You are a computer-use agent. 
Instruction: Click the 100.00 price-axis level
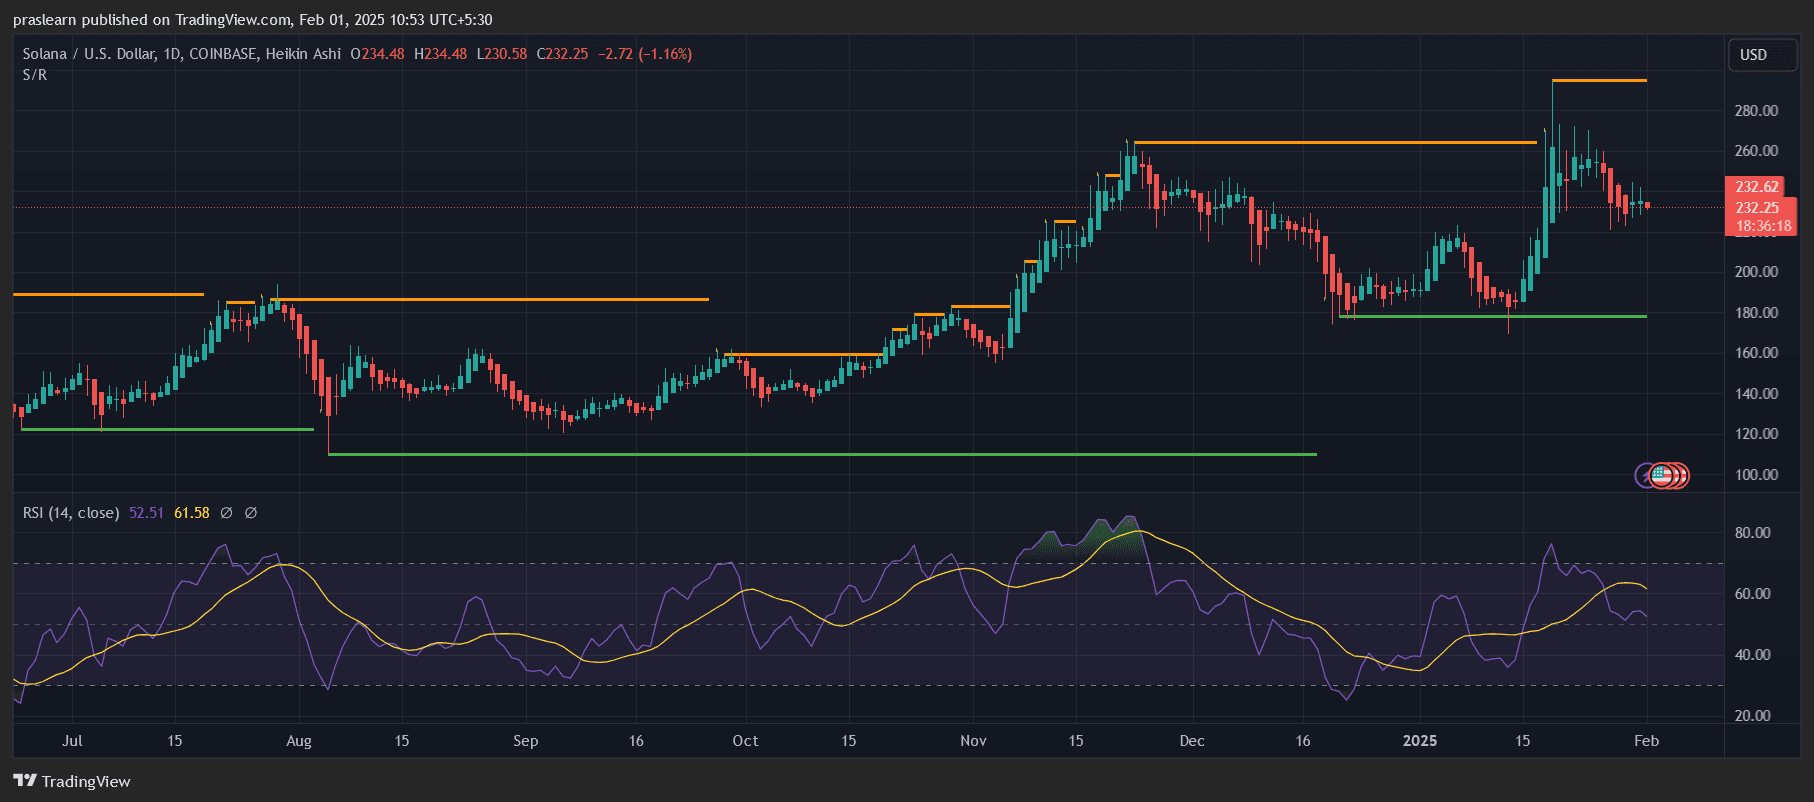coord(1756,475)
